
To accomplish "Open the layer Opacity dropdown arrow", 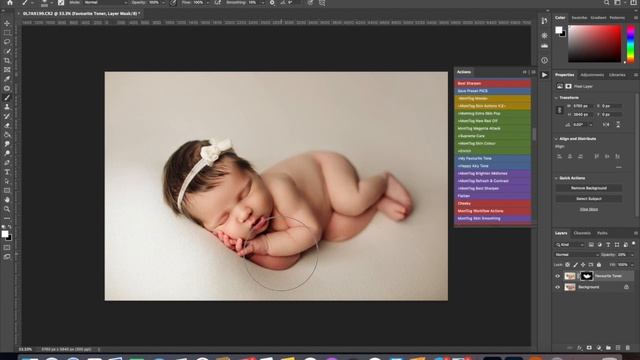I will coord(632,255).
